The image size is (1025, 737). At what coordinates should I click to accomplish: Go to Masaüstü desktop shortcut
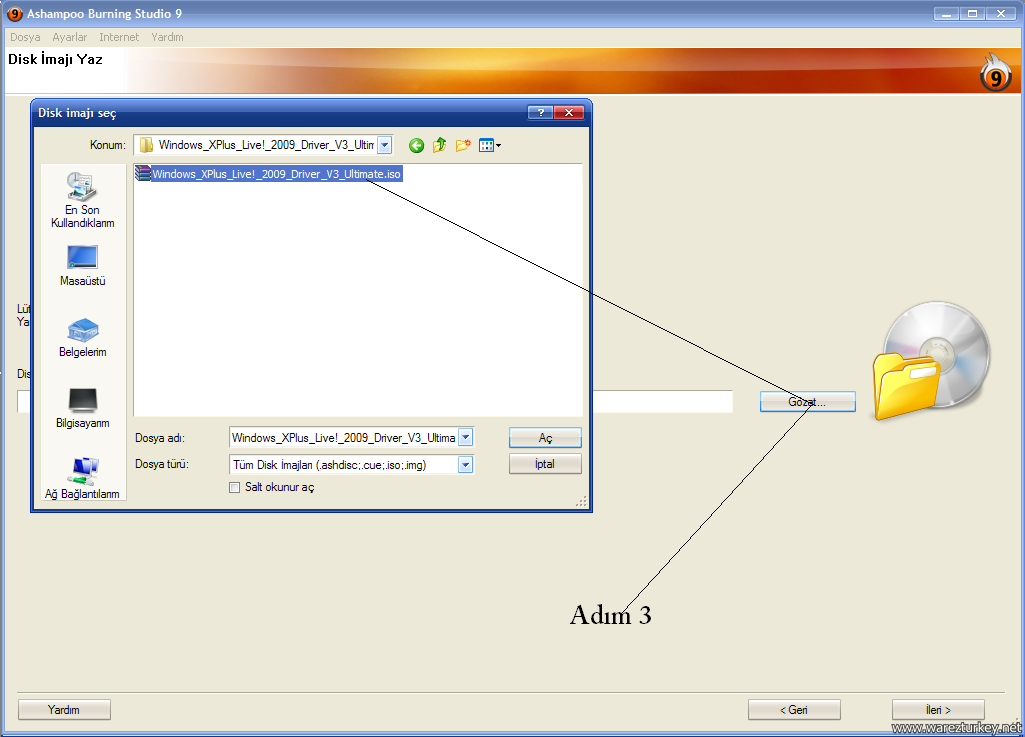coord(82,266)
